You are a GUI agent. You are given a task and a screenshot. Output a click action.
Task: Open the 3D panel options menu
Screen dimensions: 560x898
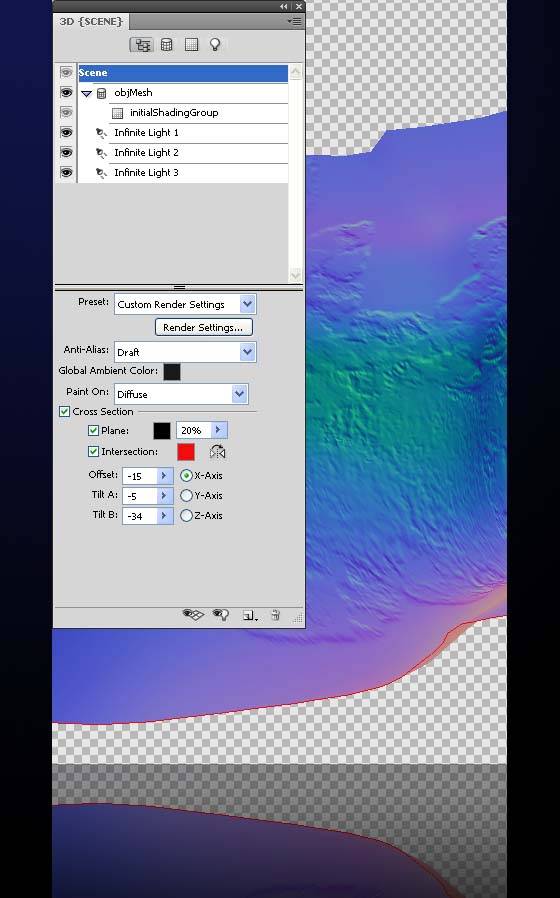pyautogui.click(x=294, y=21)
